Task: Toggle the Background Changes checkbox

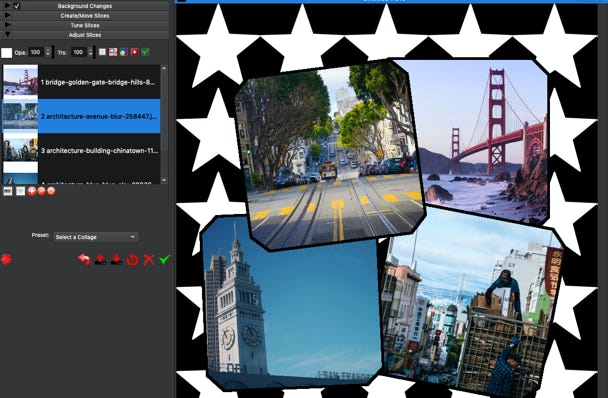Action: coord(17,6)
